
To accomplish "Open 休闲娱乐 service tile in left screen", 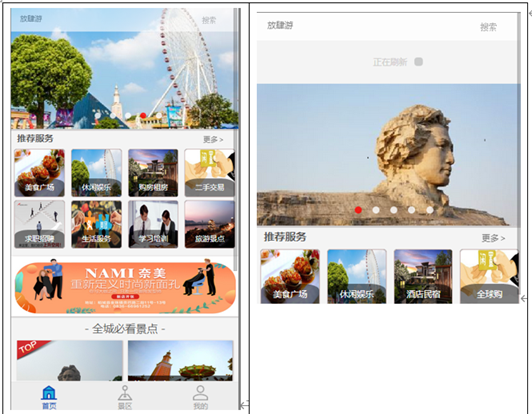I will point(96,173).
